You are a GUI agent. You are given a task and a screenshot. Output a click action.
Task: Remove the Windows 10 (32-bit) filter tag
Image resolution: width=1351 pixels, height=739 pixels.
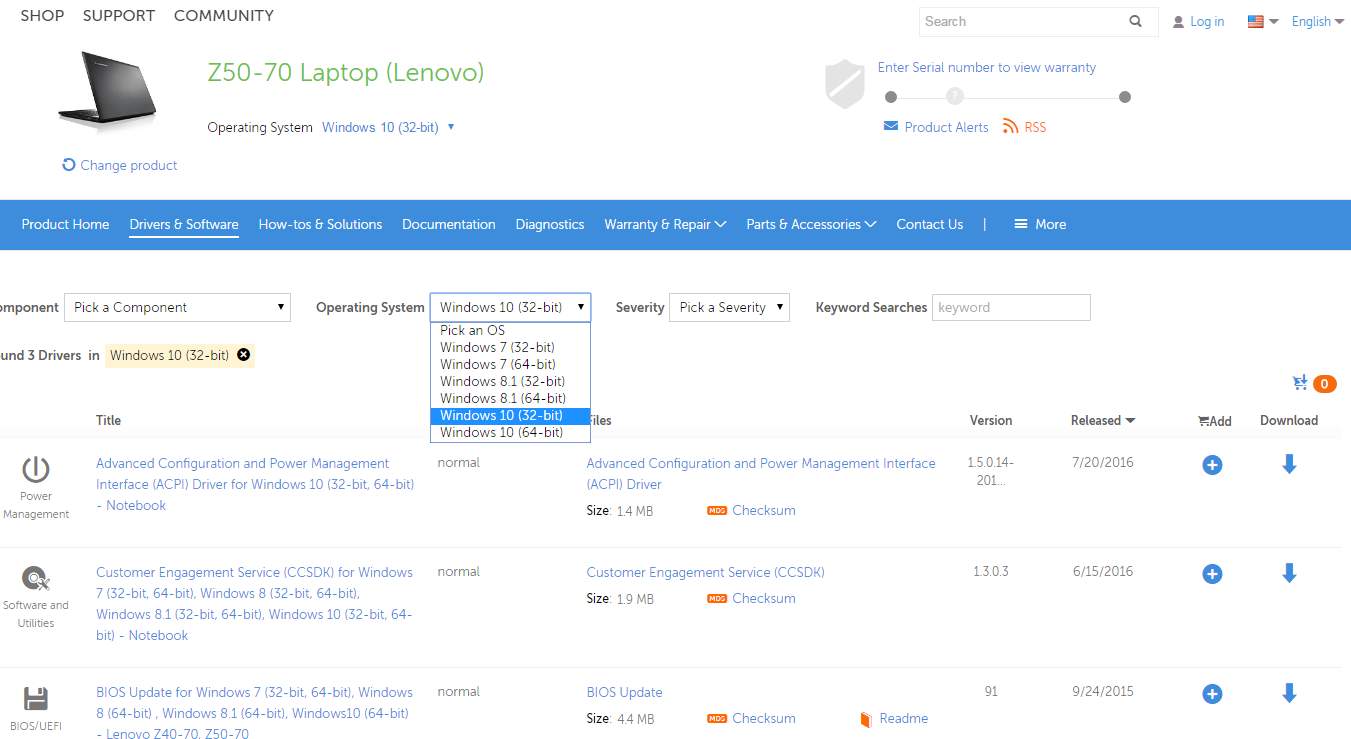pos(244,355)
